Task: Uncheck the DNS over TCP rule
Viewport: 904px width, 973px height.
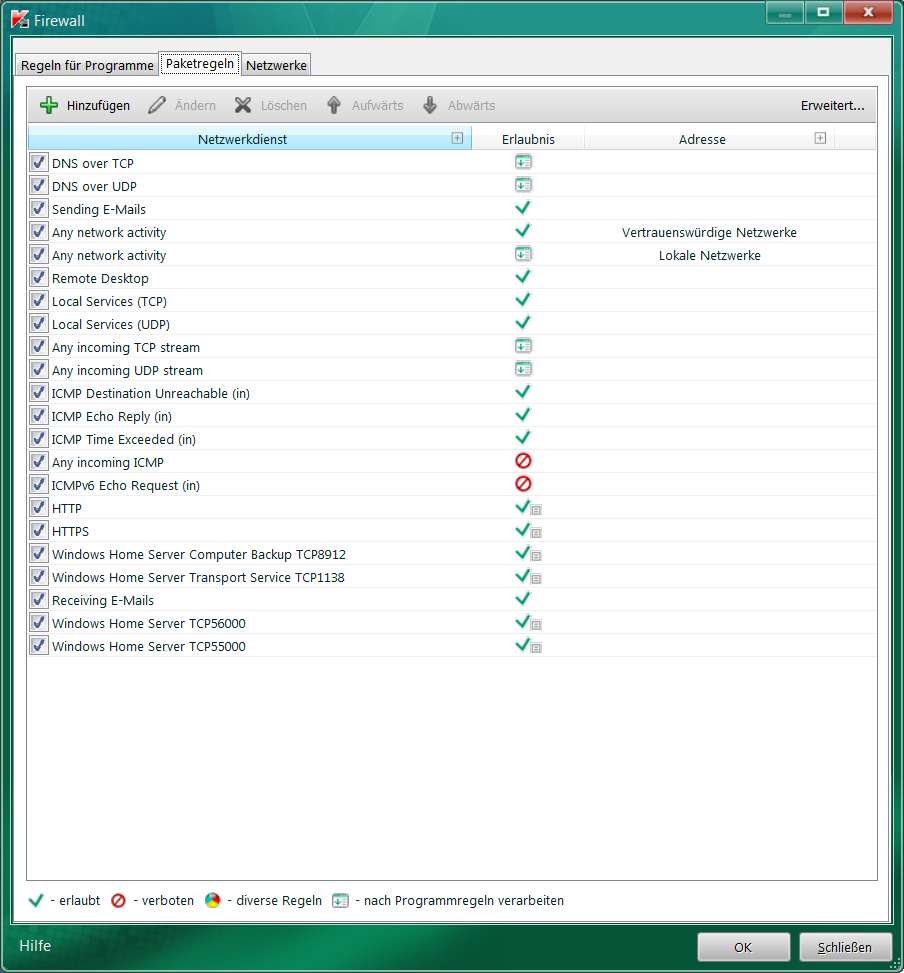Action: [38, 163]
